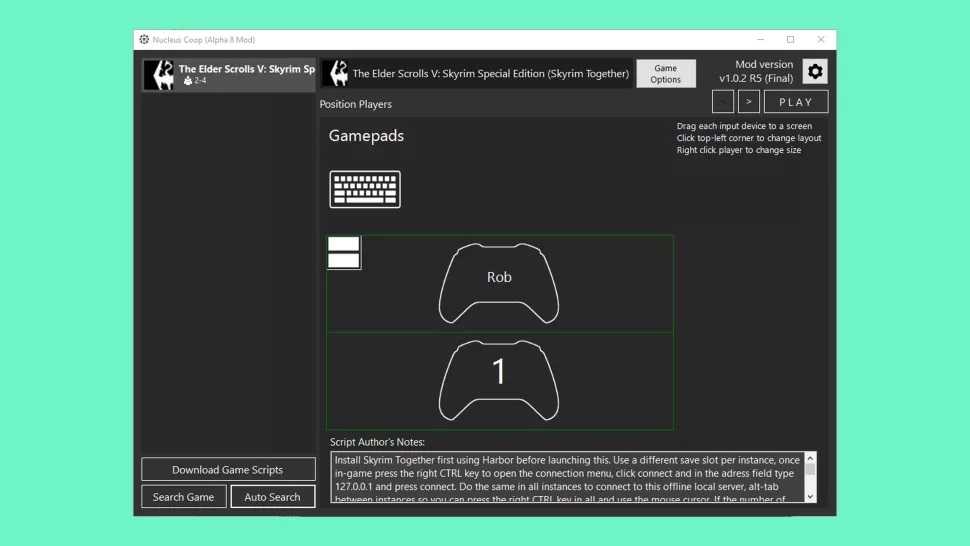Click inside the Script Author's Notes text box
Screen dimensions: 970x546
566,477
